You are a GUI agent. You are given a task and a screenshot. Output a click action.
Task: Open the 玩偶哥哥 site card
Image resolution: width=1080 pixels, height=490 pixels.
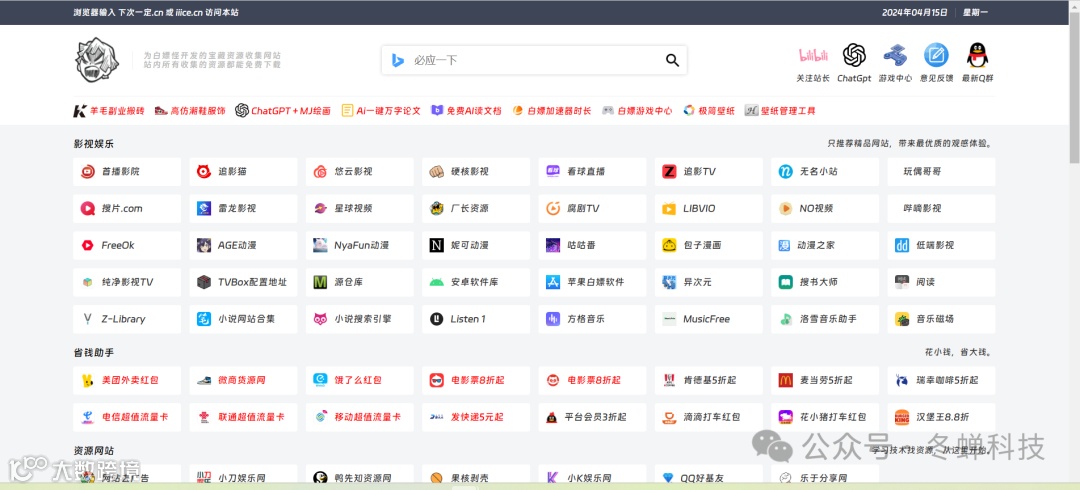[942, 172]
